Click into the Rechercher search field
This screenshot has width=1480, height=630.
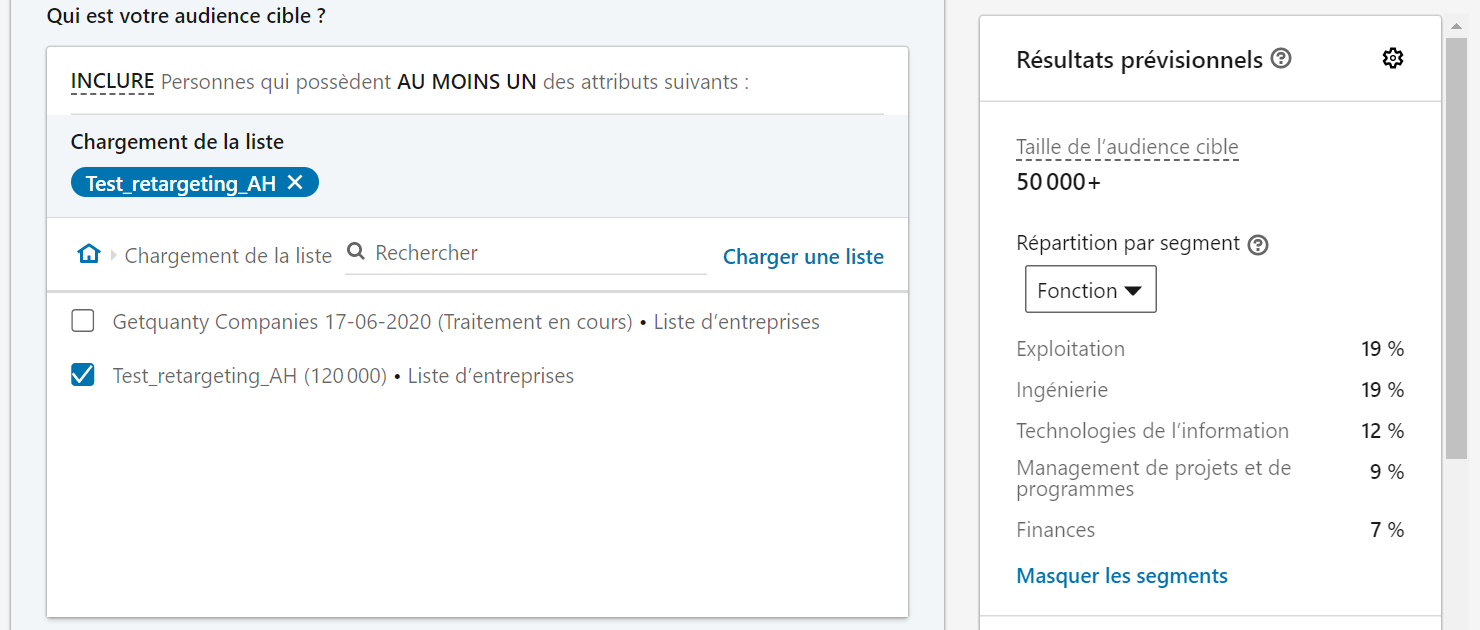[x=535, y=253]
